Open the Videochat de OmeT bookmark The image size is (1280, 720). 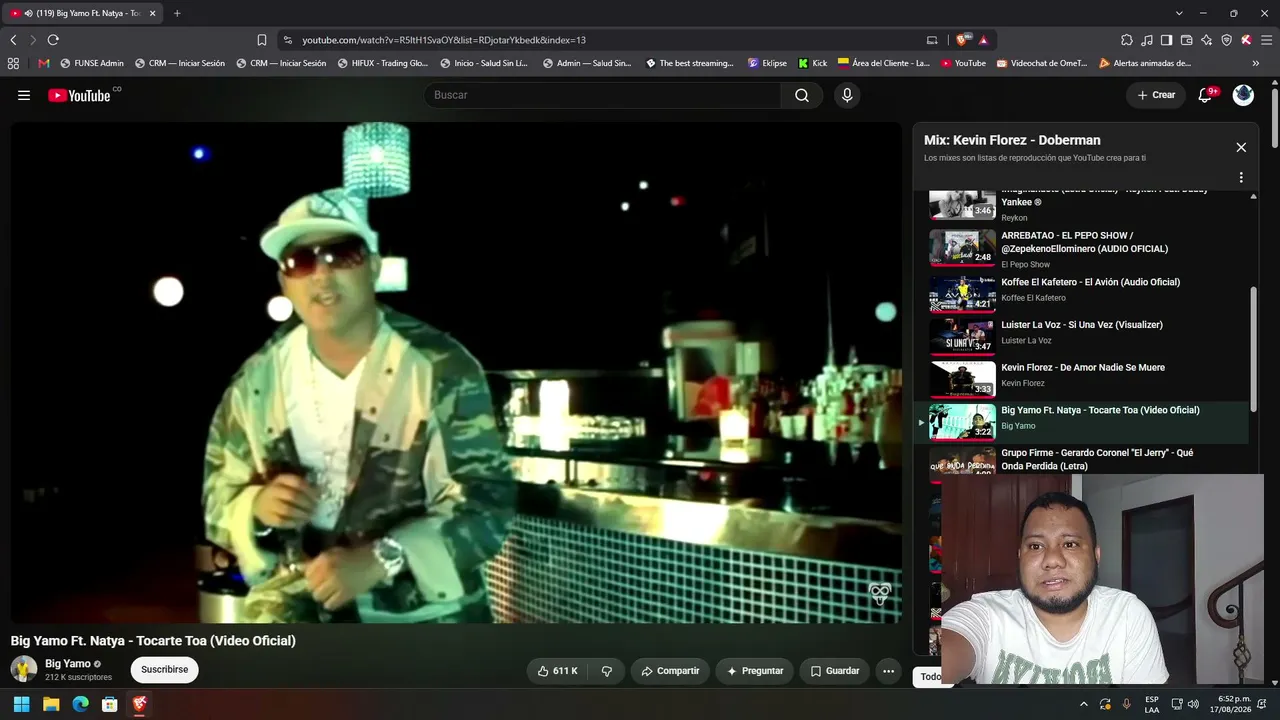pos(1041,63)
